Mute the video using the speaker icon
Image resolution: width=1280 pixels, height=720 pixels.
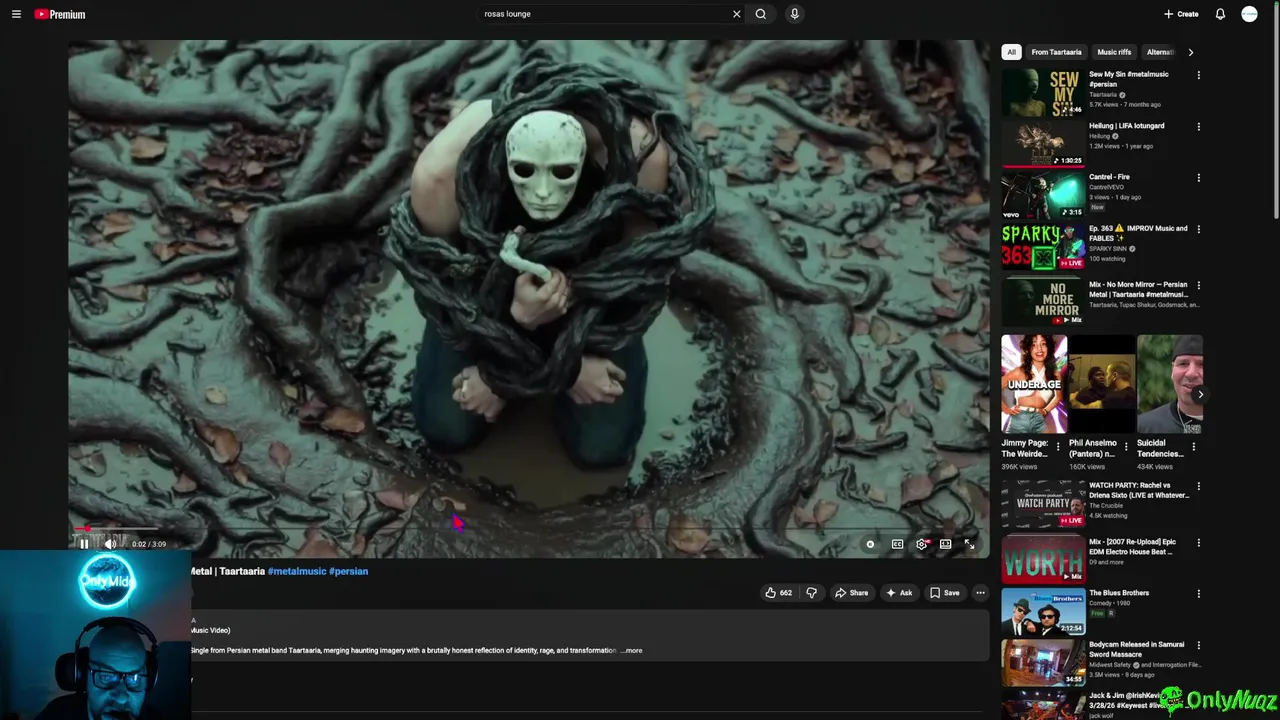[x=110, y=544]
